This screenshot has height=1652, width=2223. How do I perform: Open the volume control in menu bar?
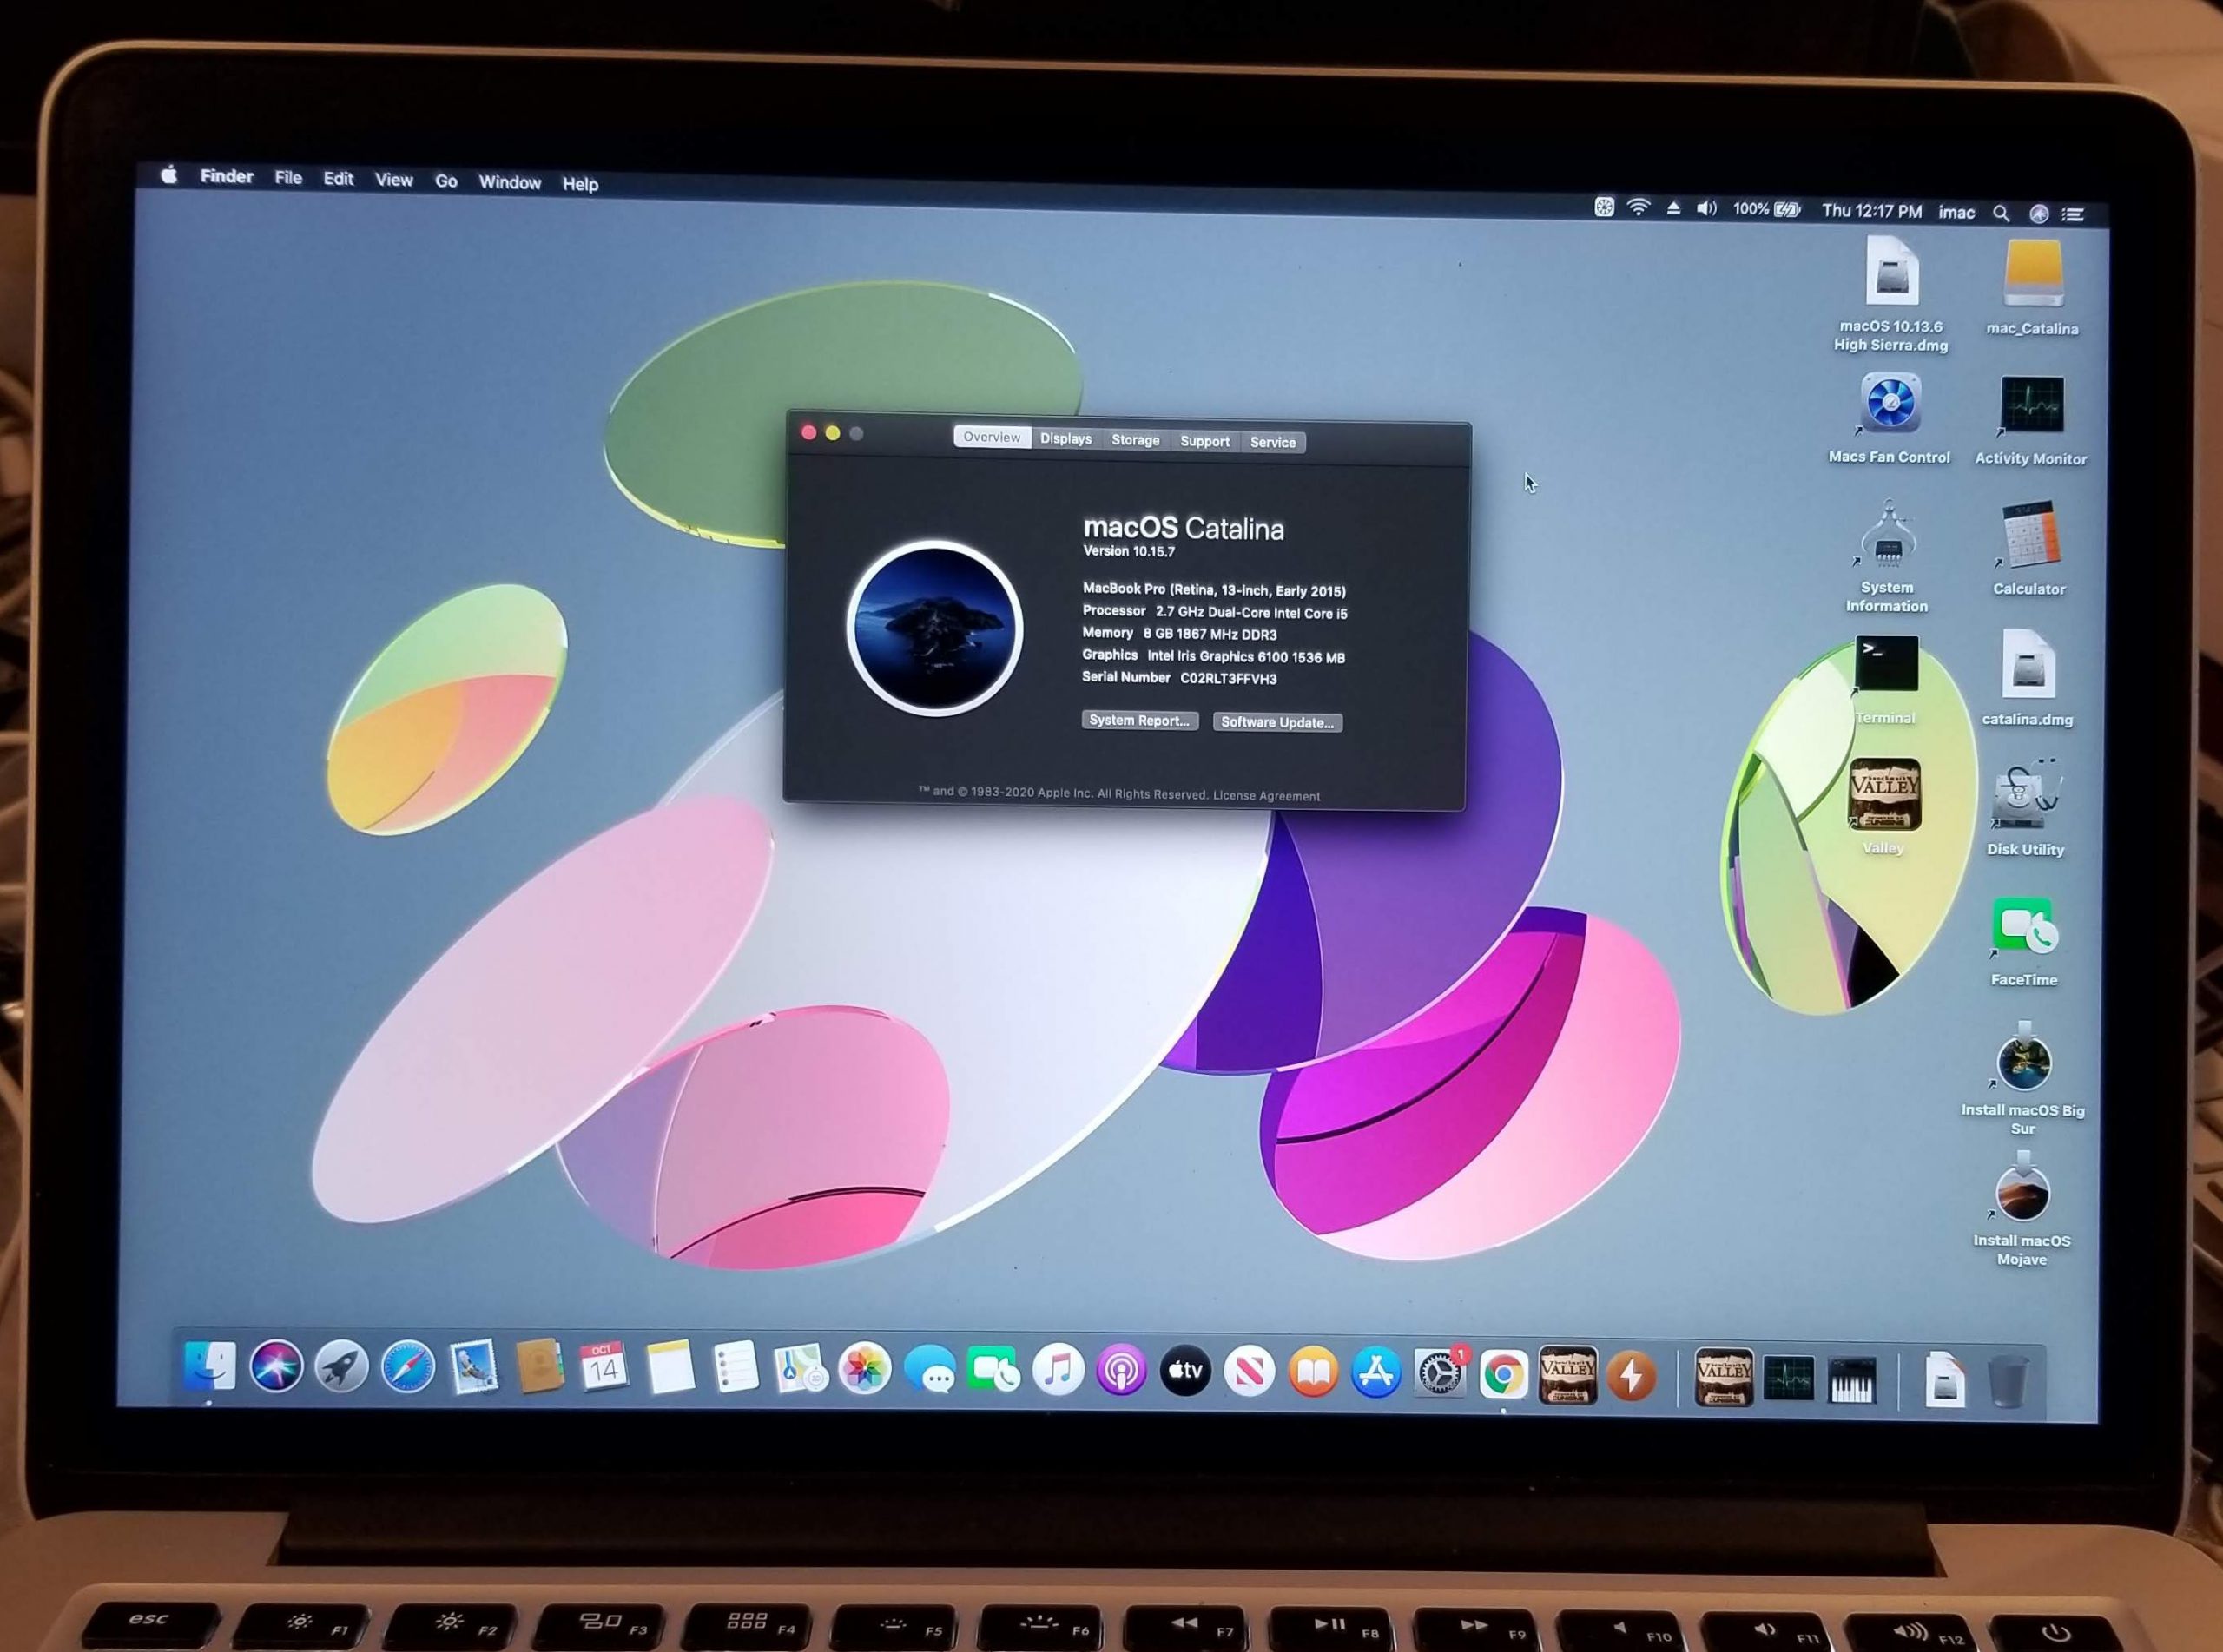click(x=1706, y=208)
